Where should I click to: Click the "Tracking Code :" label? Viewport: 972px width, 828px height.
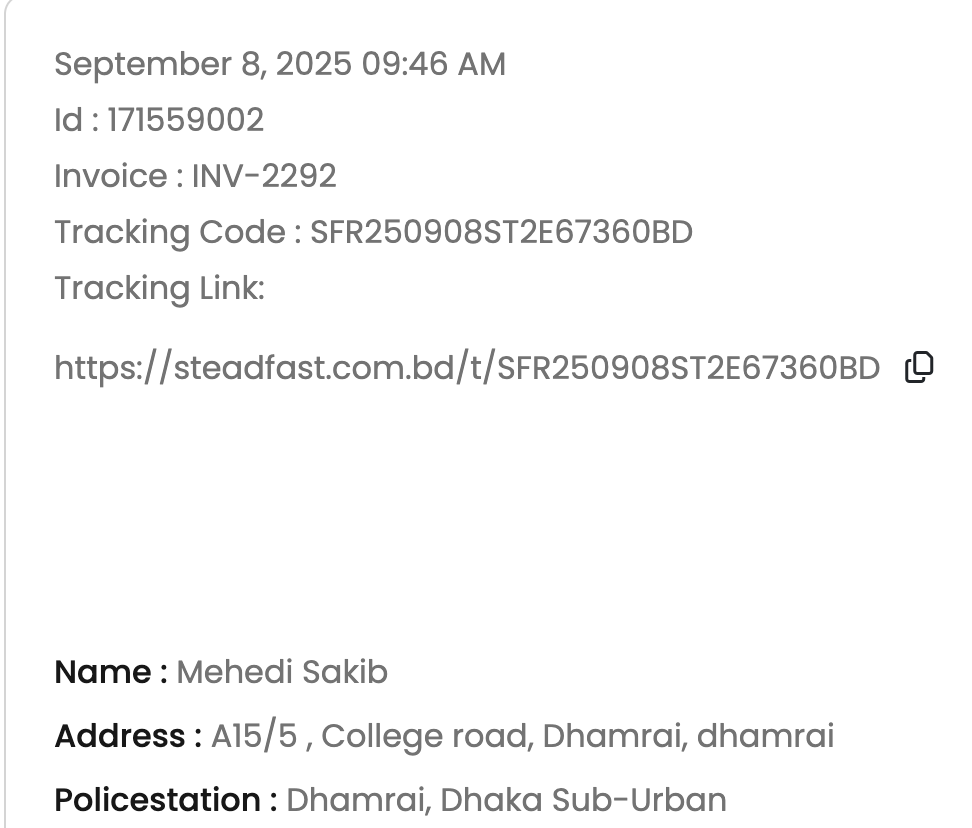tap(177, 232)
